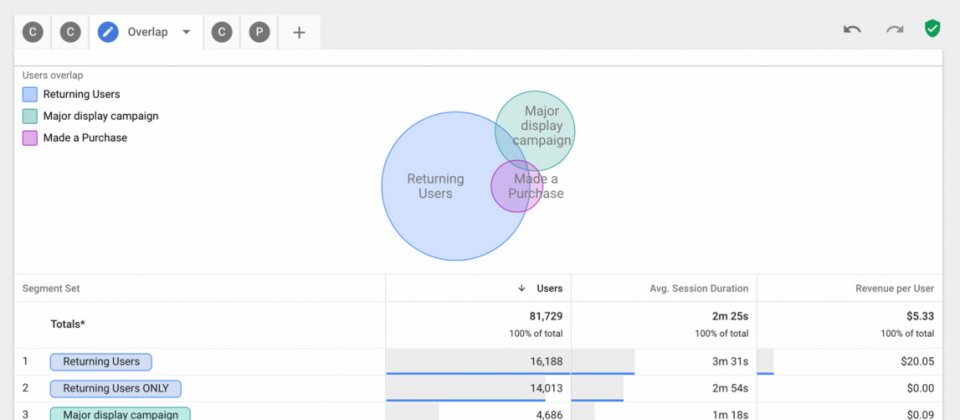
Task: Click the Major display campaign chip in the table
Action: coord(120,414)
